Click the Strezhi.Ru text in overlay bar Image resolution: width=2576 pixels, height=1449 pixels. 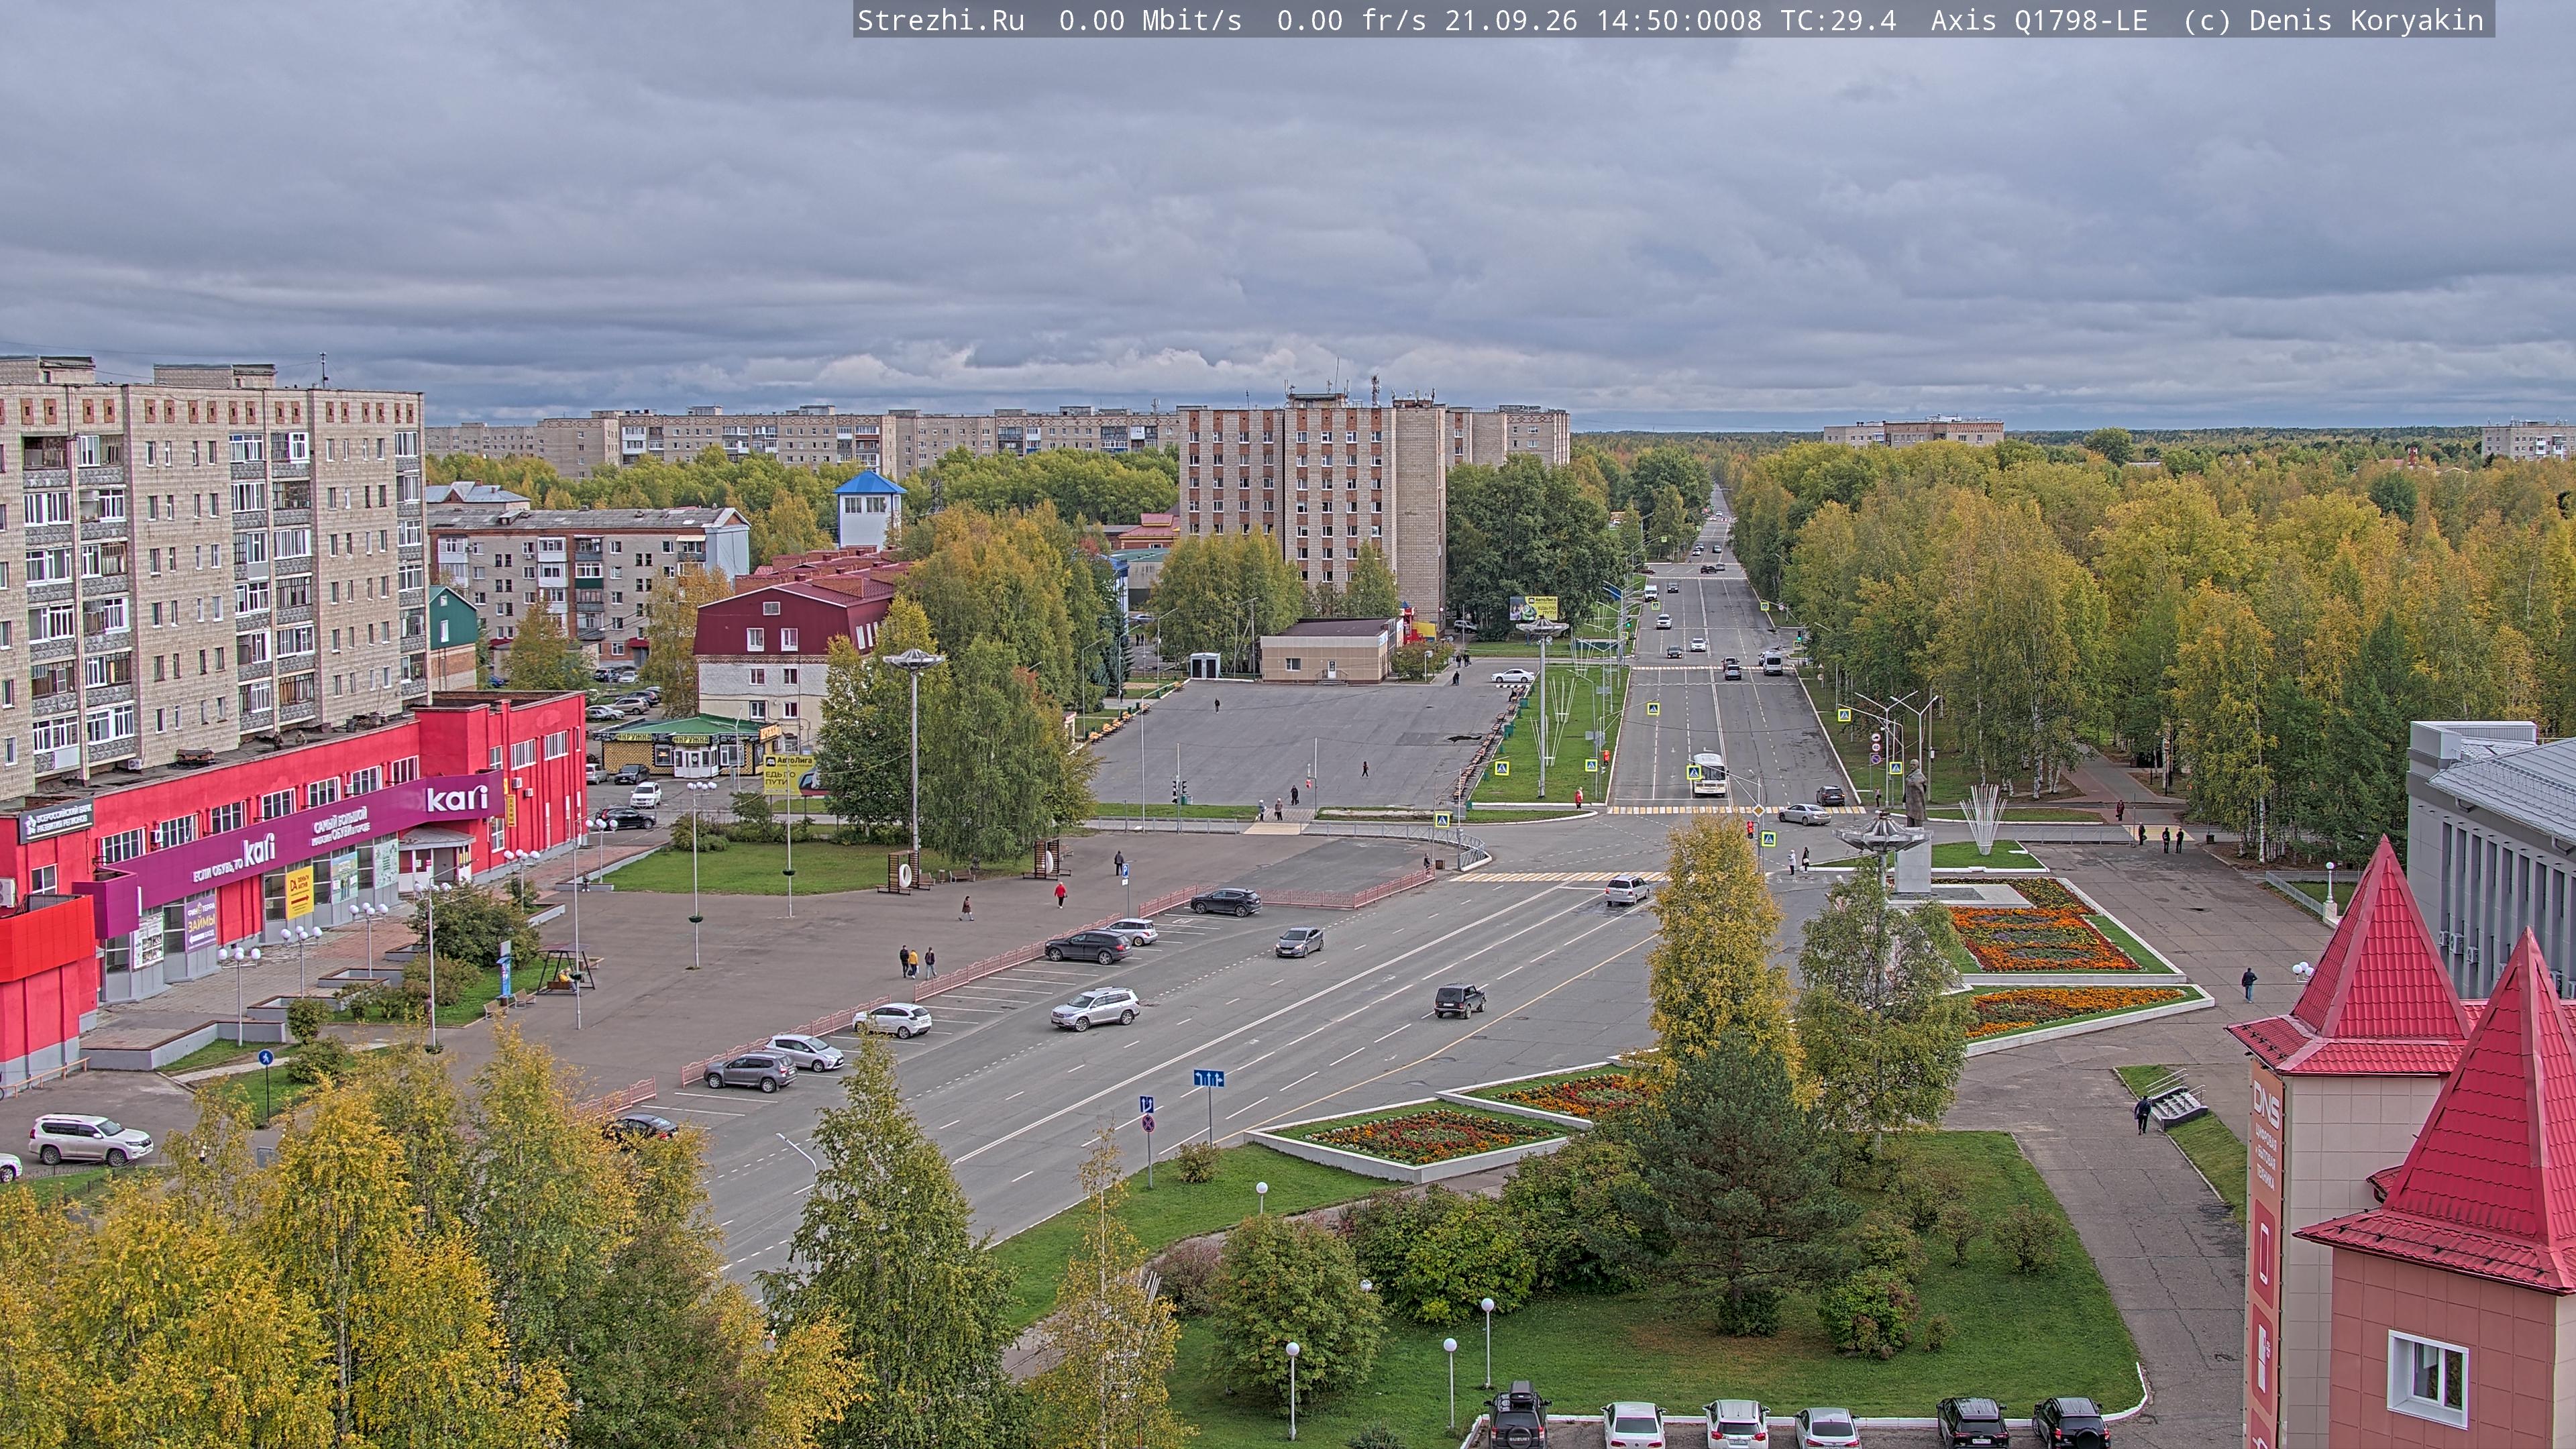(941, 20)
